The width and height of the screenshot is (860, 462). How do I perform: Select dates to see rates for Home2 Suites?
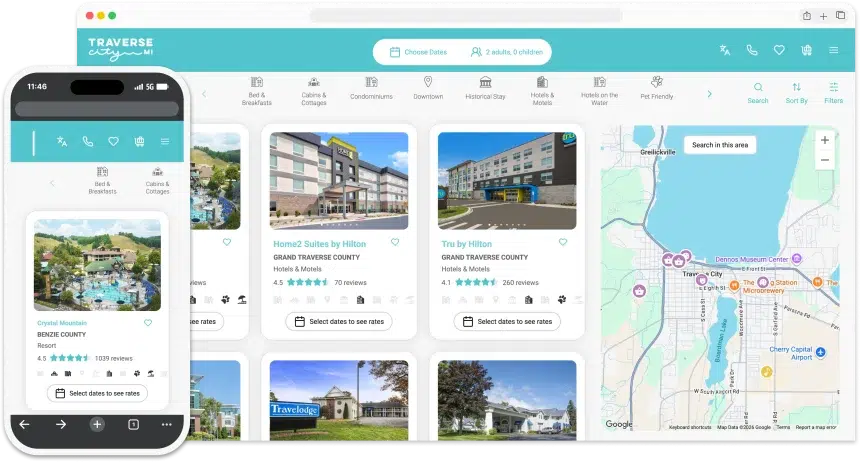(339, 322)
